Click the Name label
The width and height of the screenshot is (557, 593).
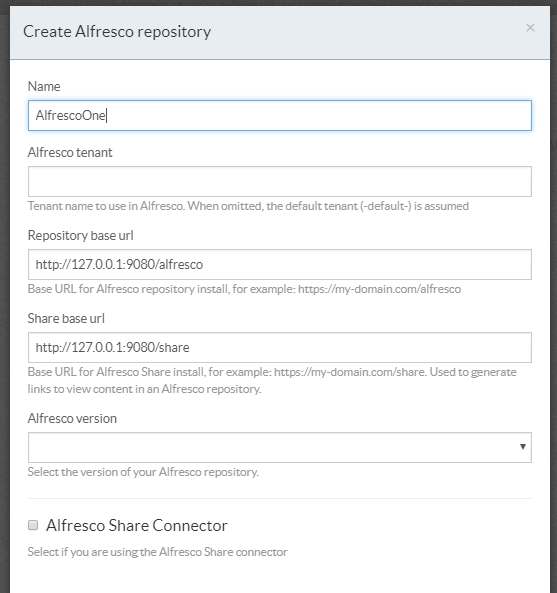point(44,87)
